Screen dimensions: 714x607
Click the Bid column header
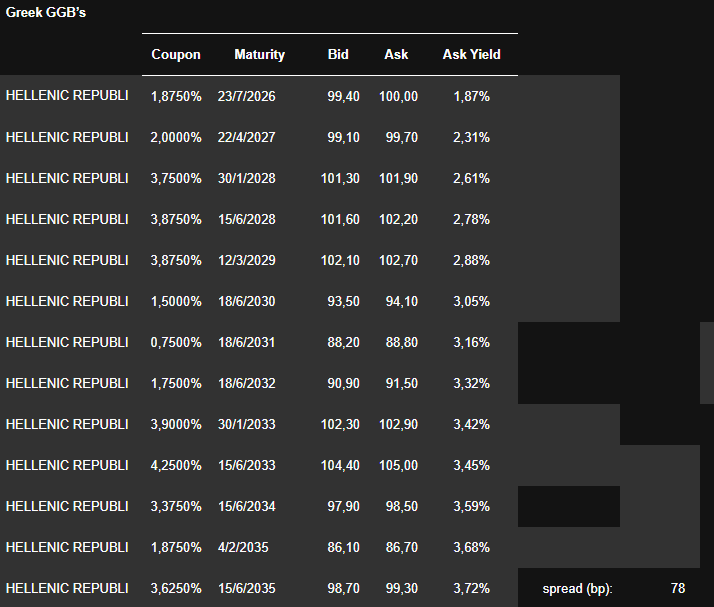coord(338,55)
